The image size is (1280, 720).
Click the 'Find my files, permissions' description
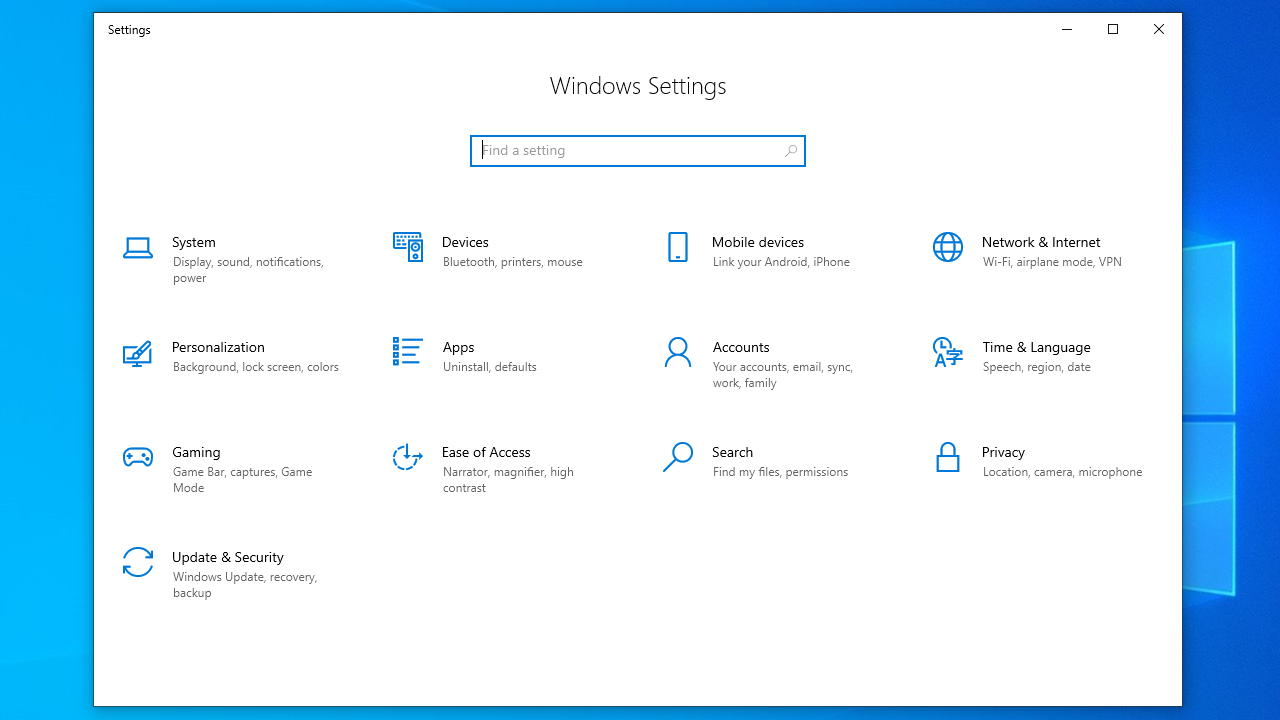[x=780, y=472]
